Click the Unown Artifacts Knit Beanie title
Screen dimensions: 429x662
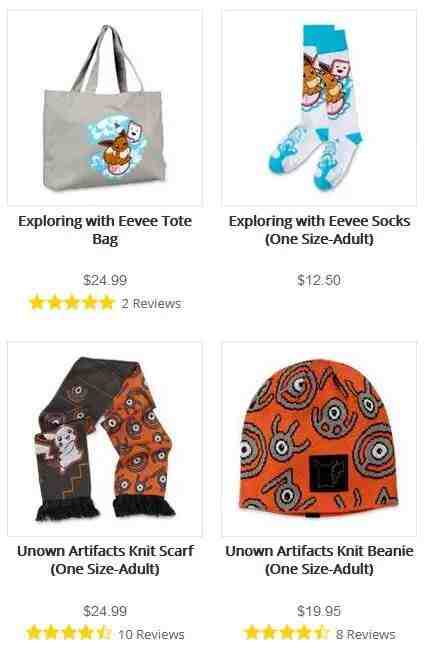click(x=319, y=560)
